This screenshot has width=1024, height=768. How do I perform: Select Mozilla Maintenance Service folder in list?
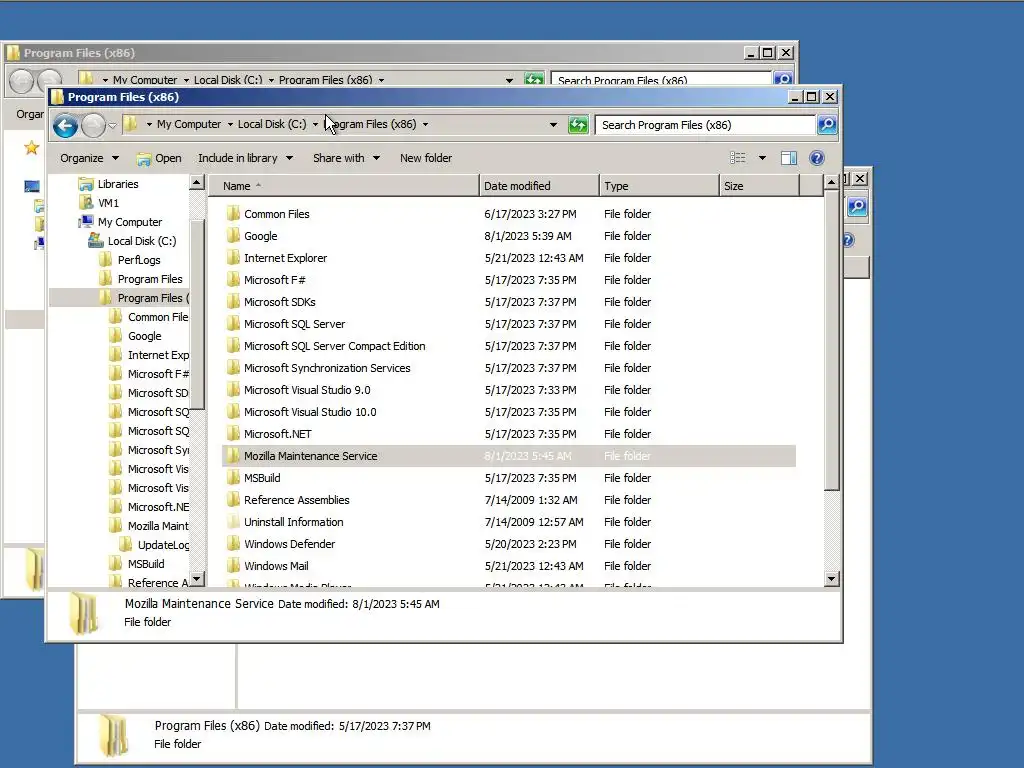pos(509,456)
